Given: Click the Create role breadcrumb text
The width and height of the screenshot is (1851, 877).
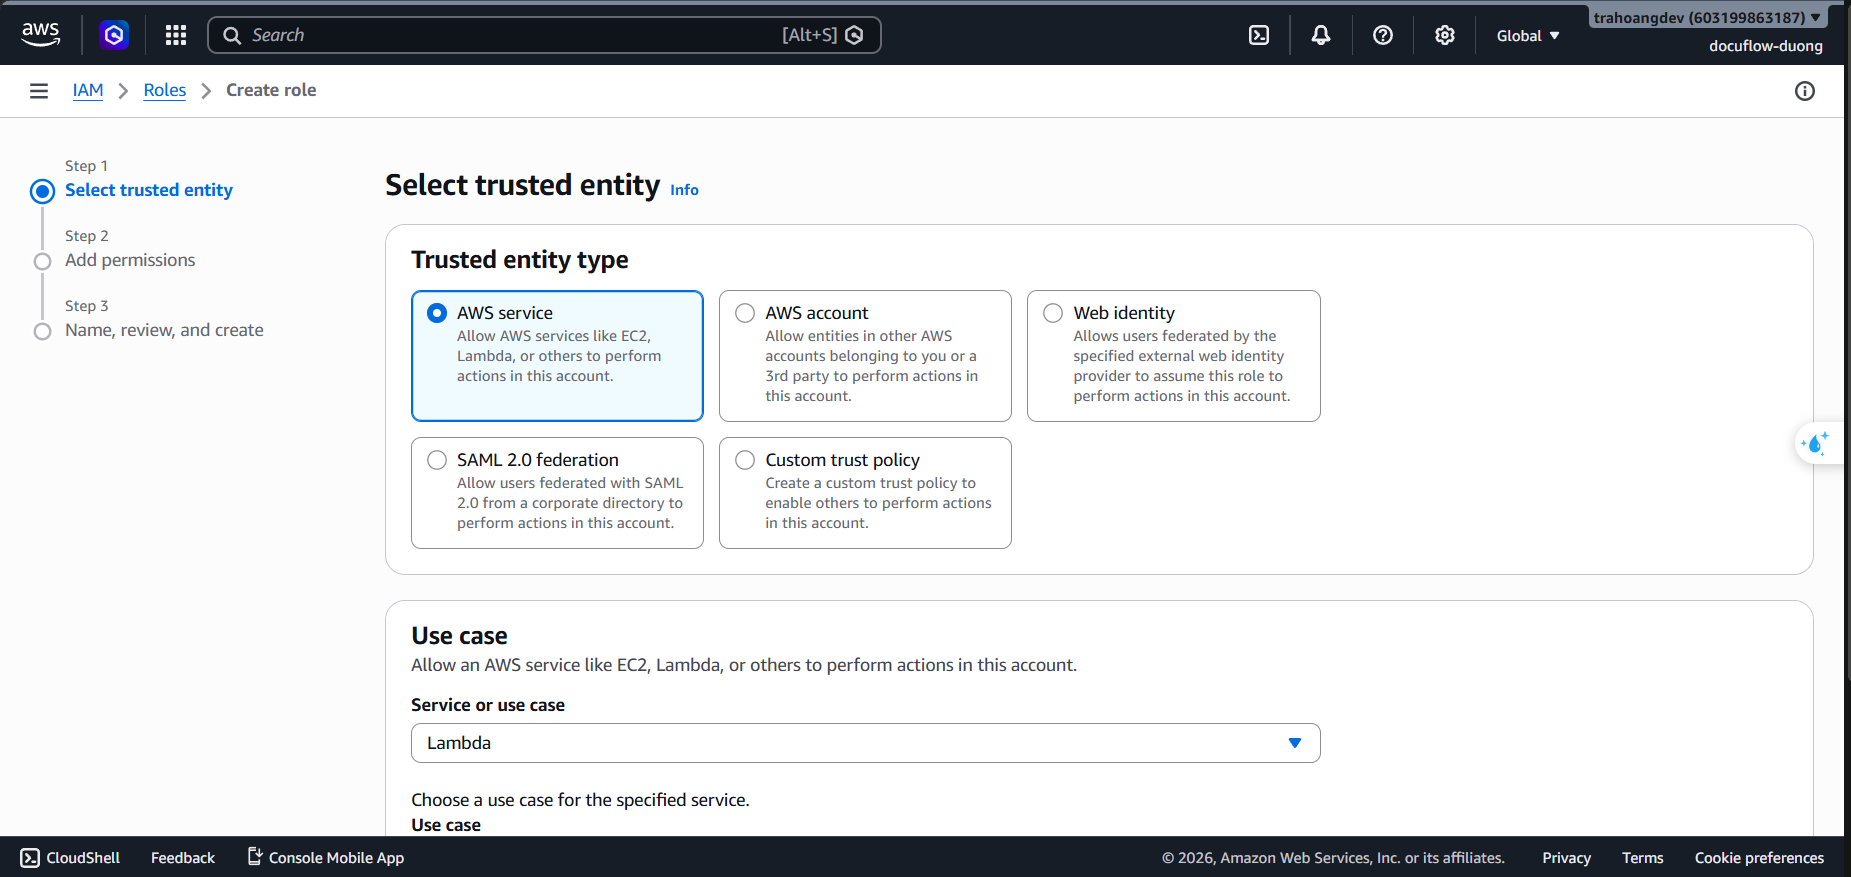Looking at the screenshot, I should pos(271,90).
